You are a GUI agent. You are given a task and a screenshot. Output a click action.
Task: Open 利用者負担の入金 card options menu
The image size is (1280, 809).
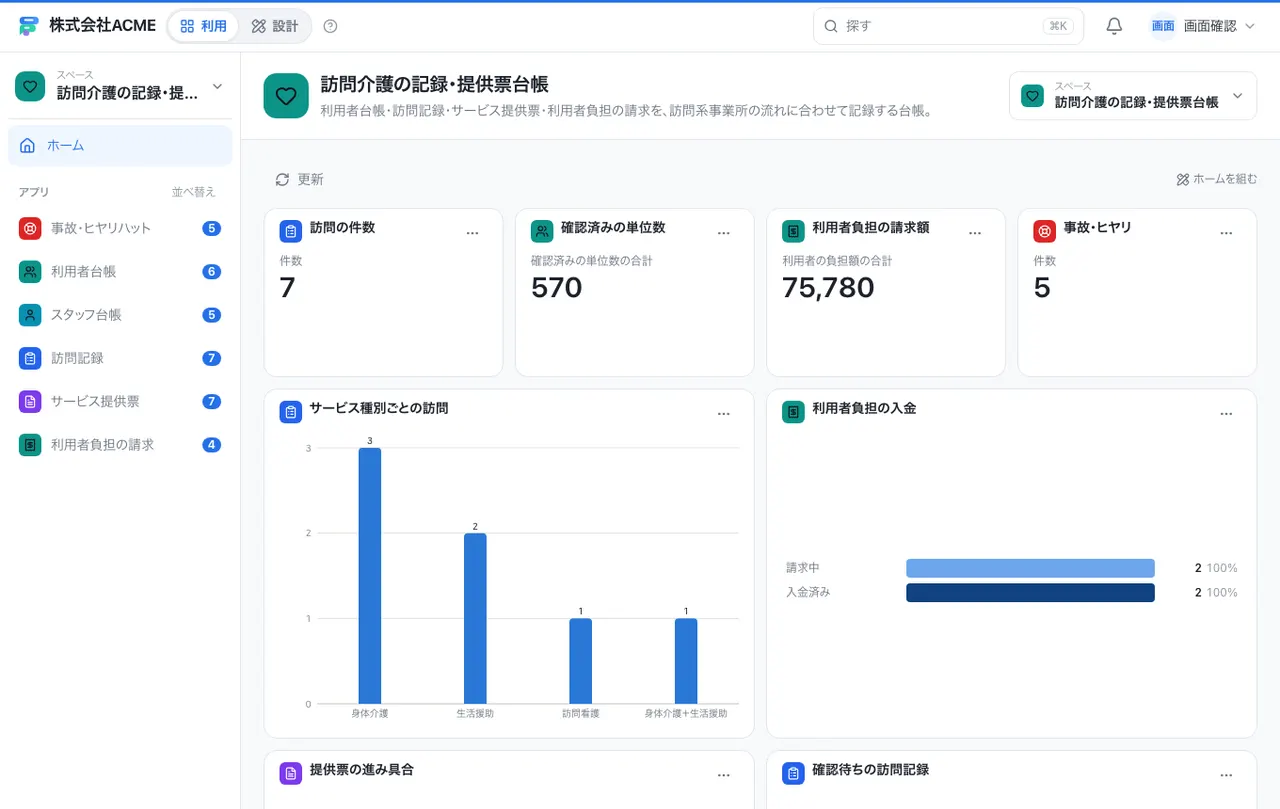pyautogui.click(x=1226, y=414)
